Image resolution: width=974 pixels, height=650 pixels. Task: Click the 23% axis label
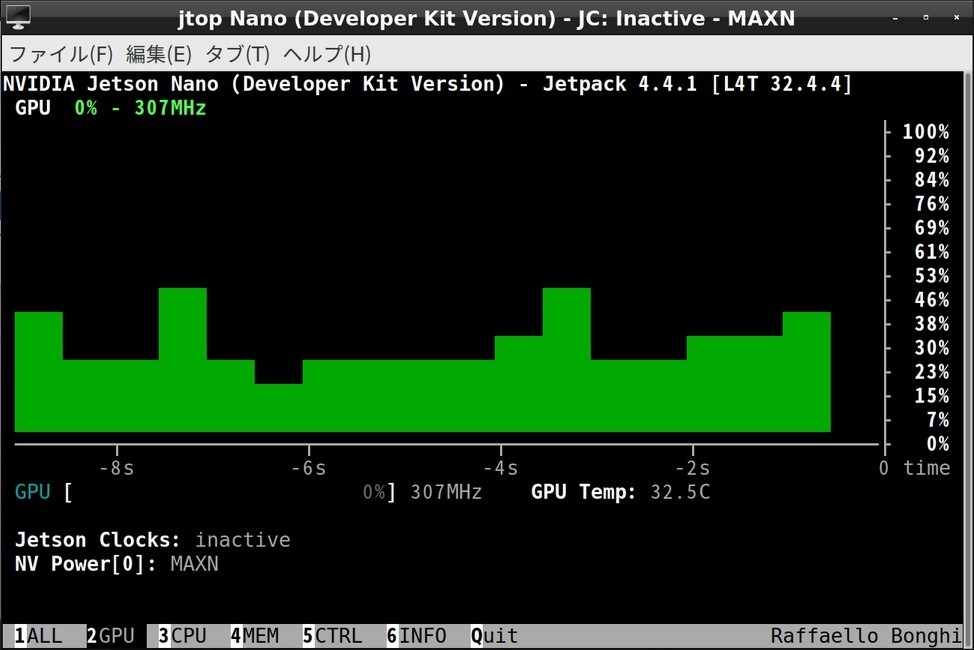click(932, 372)
